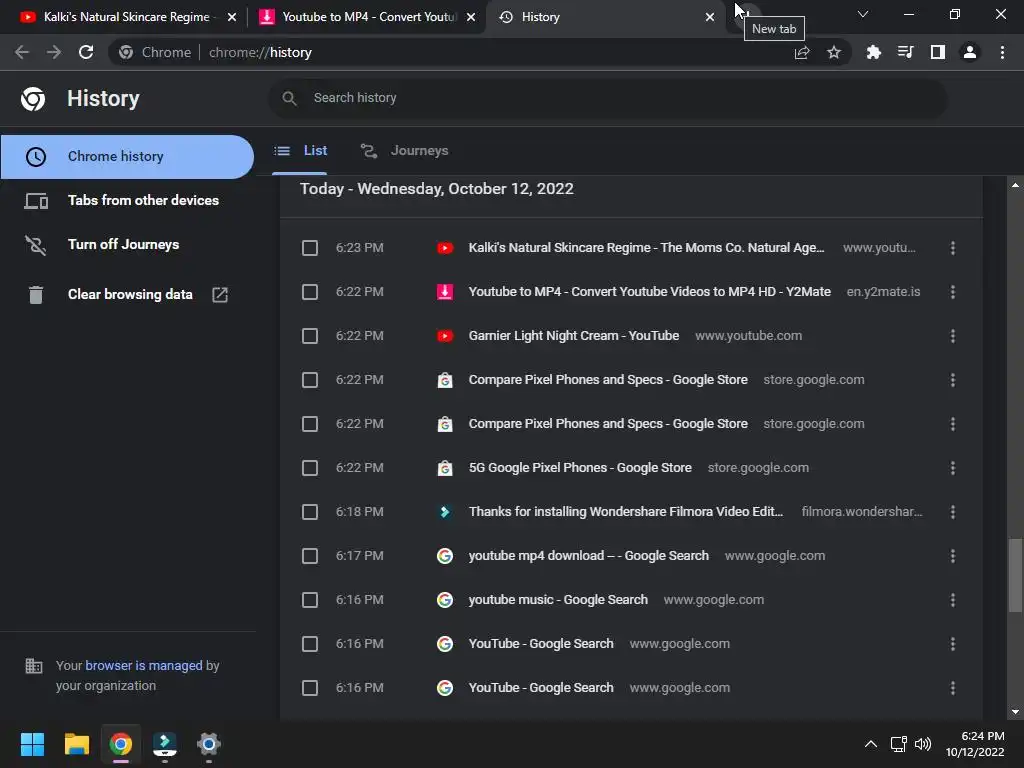Click the external link icon beside Clear browsing data
Image resolution: width=1024 pixels, height=768 pixels.
(220, 295)
